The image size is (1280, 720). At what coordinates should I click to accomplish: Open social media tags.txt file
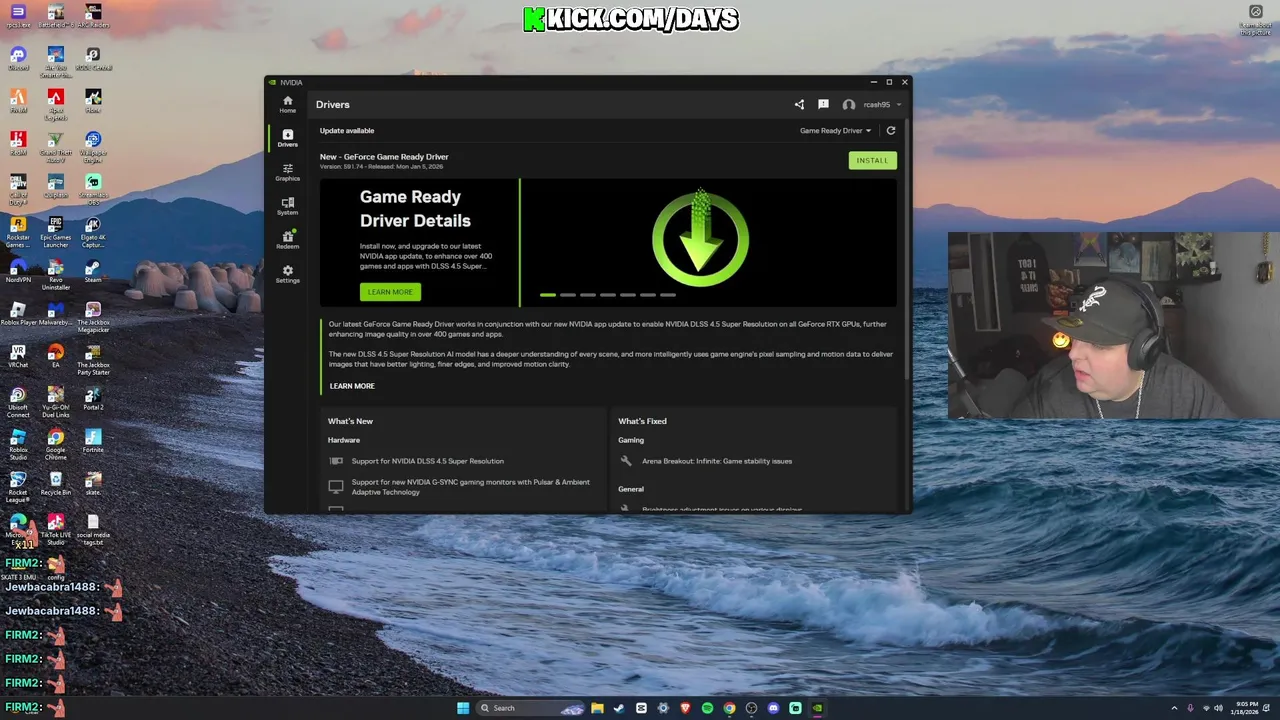(93, 529)
